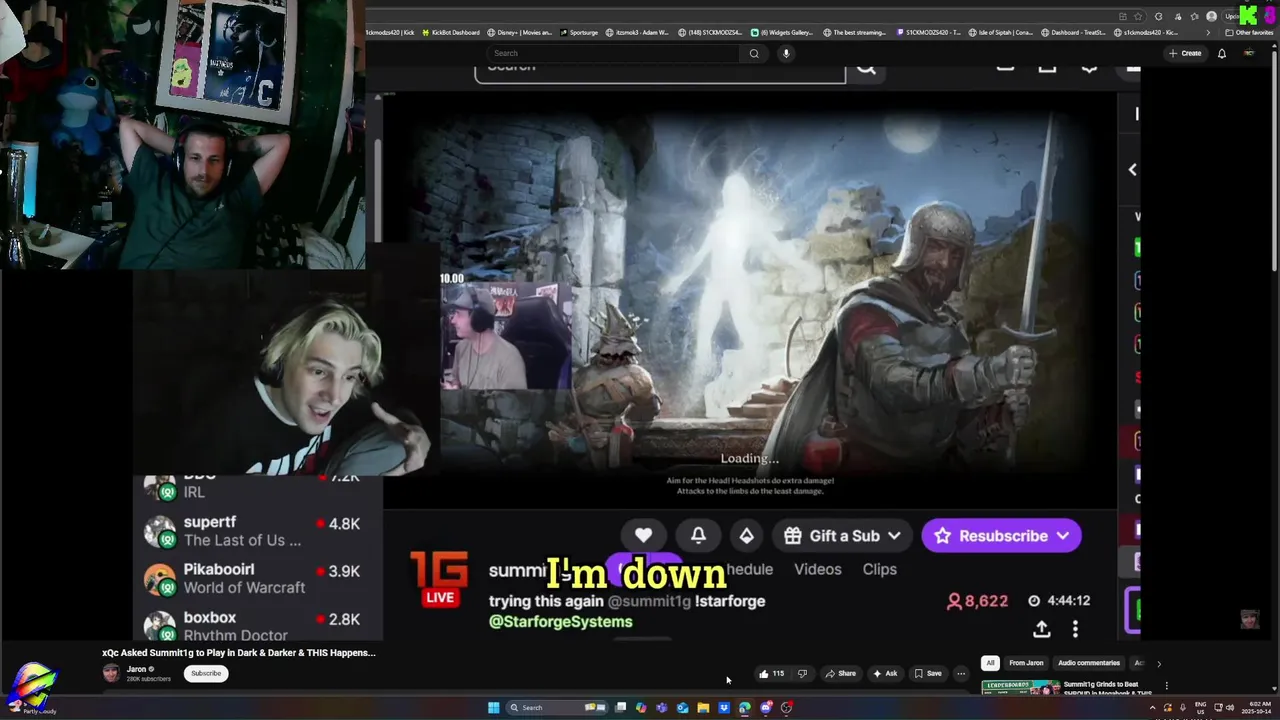The image size is (1280, 720).
Task: Open the Sportsurge bookmark
Action: (579, 32)
